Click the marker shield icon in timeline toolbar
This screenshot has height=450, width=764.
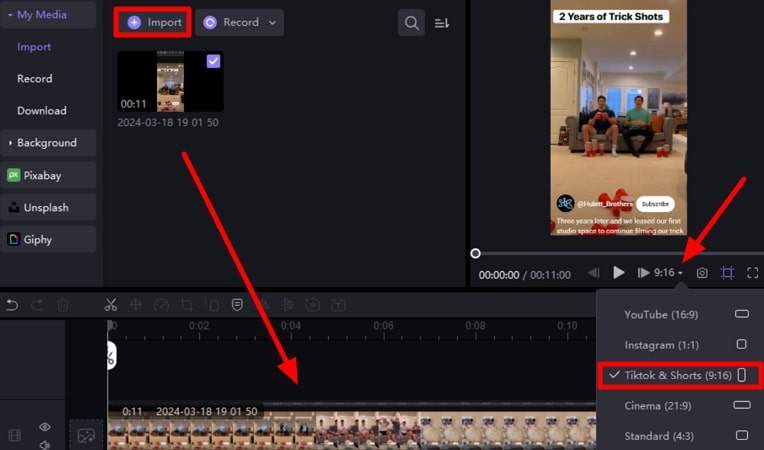click(x=237, y=305)
